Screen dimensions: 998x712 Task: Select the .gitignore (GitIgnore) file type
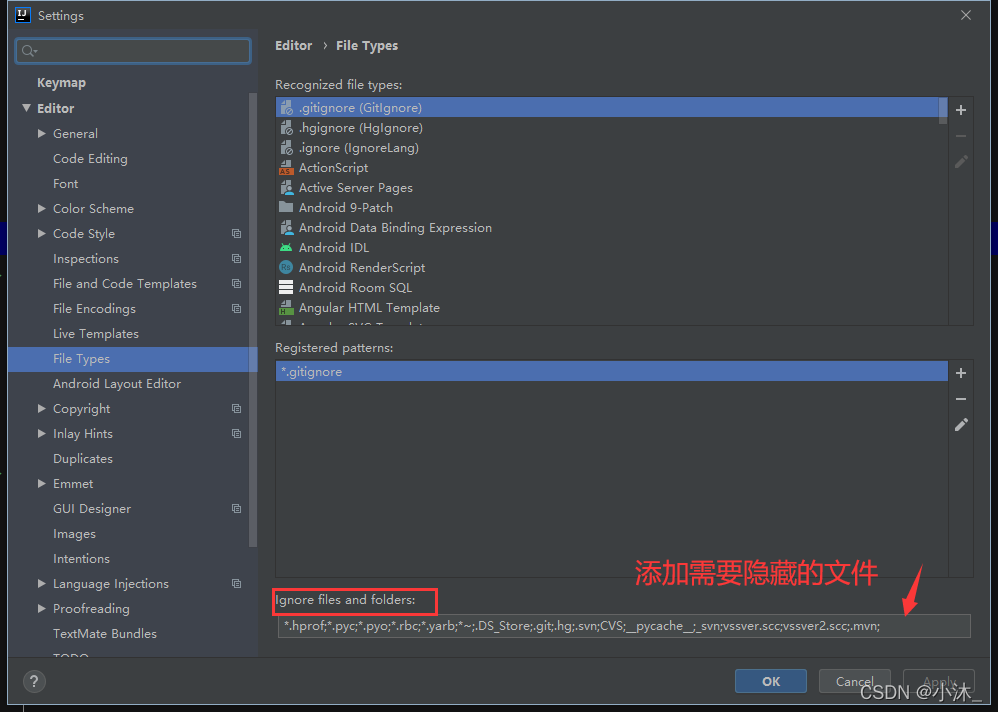pos(612,108)
